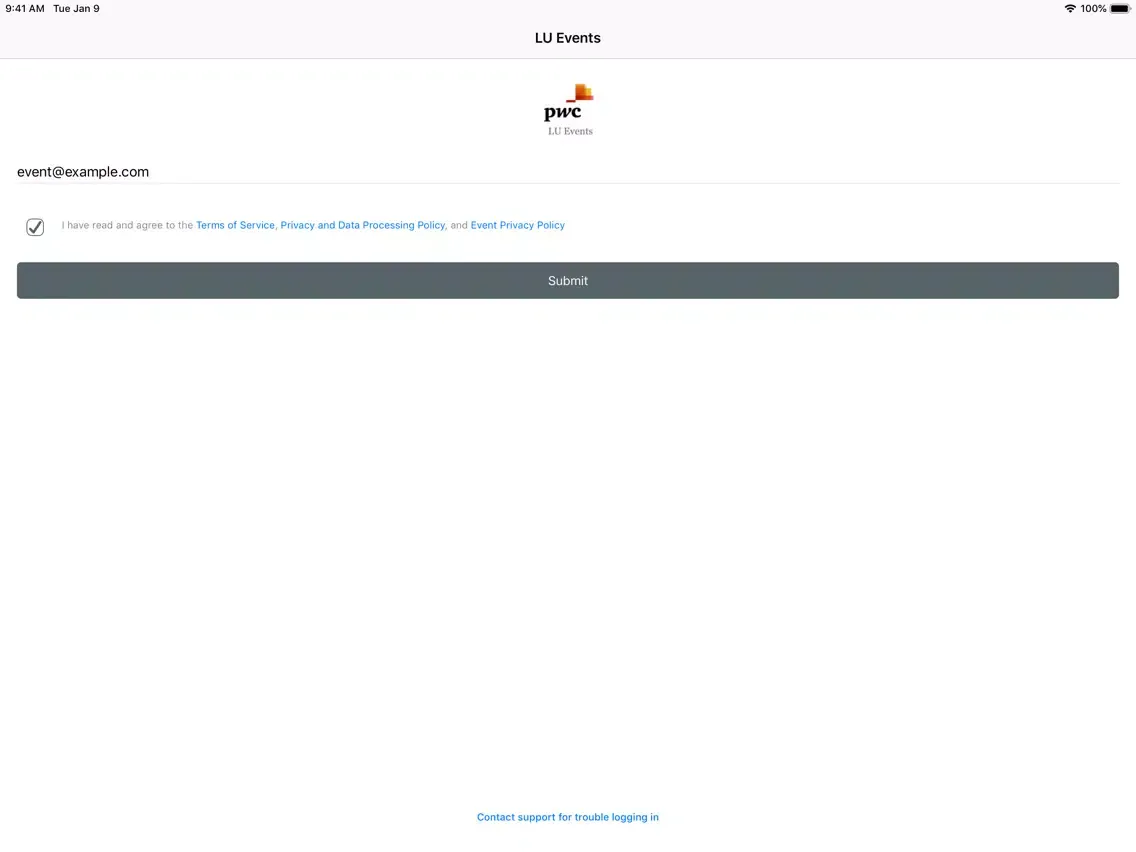Screen dimensions: 1136x852
Task: Tap the Wi-Fi status icon
Action: click(x=1070, y=9)
